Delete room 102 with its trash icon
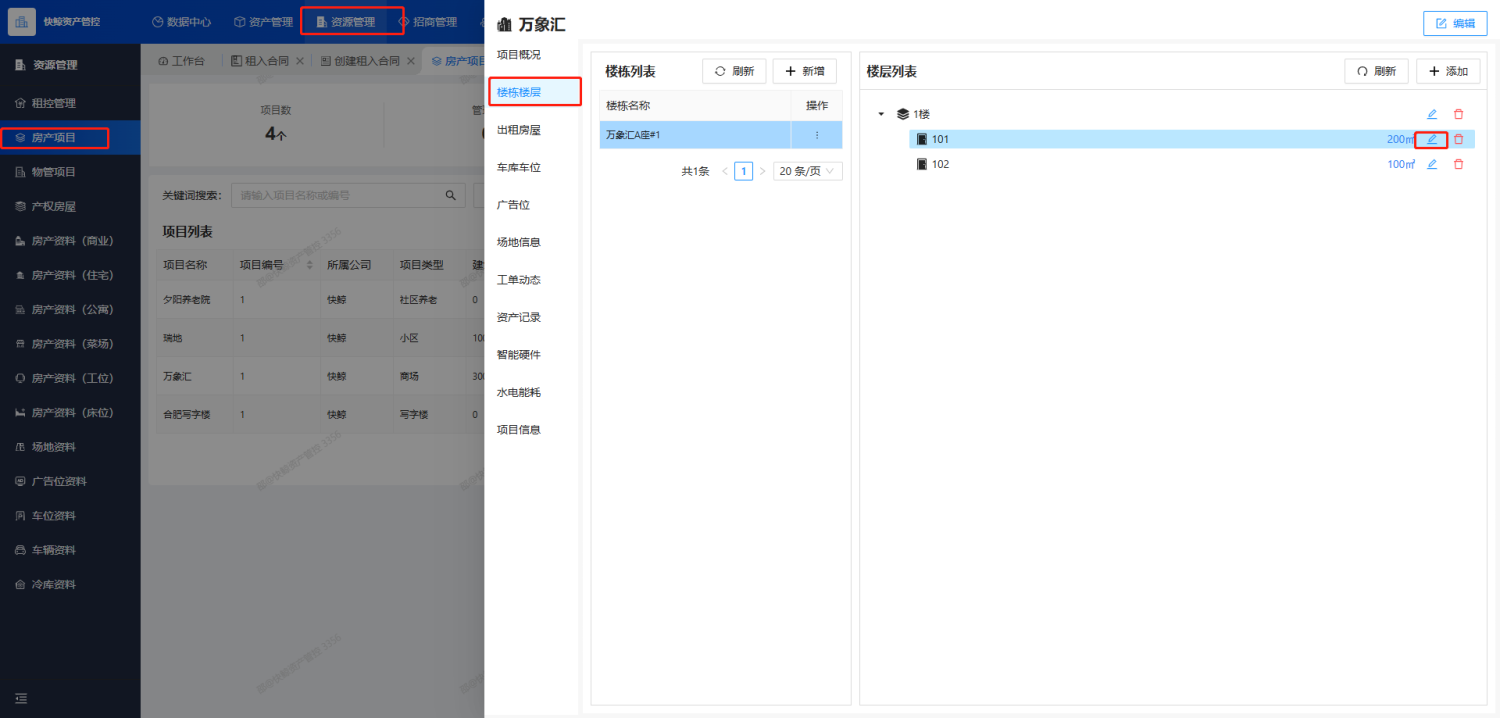Image resolution: width=1500 pixels, height=718 pixels. coord(1458,164)
